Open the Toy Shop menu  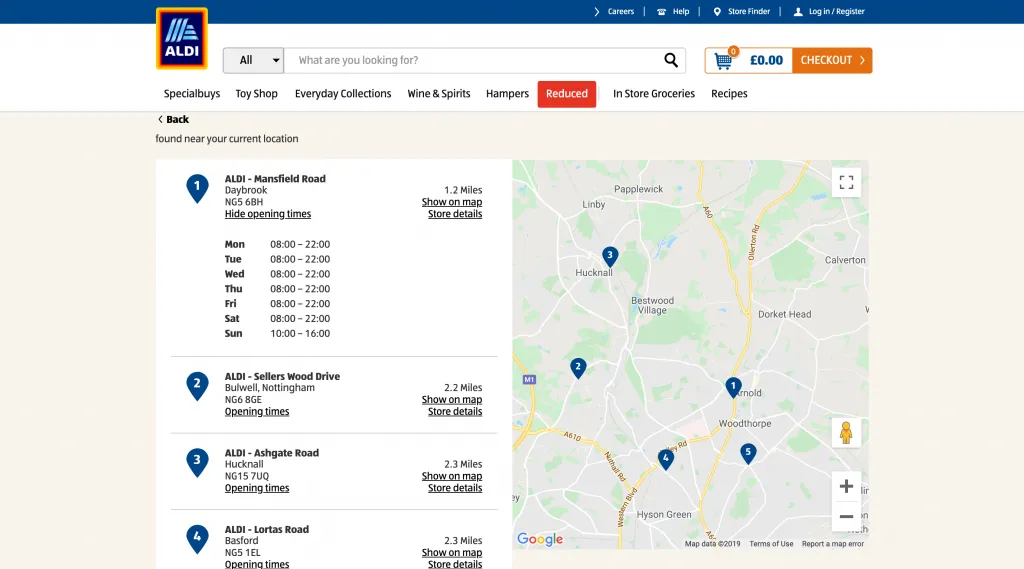pos(257,93)
